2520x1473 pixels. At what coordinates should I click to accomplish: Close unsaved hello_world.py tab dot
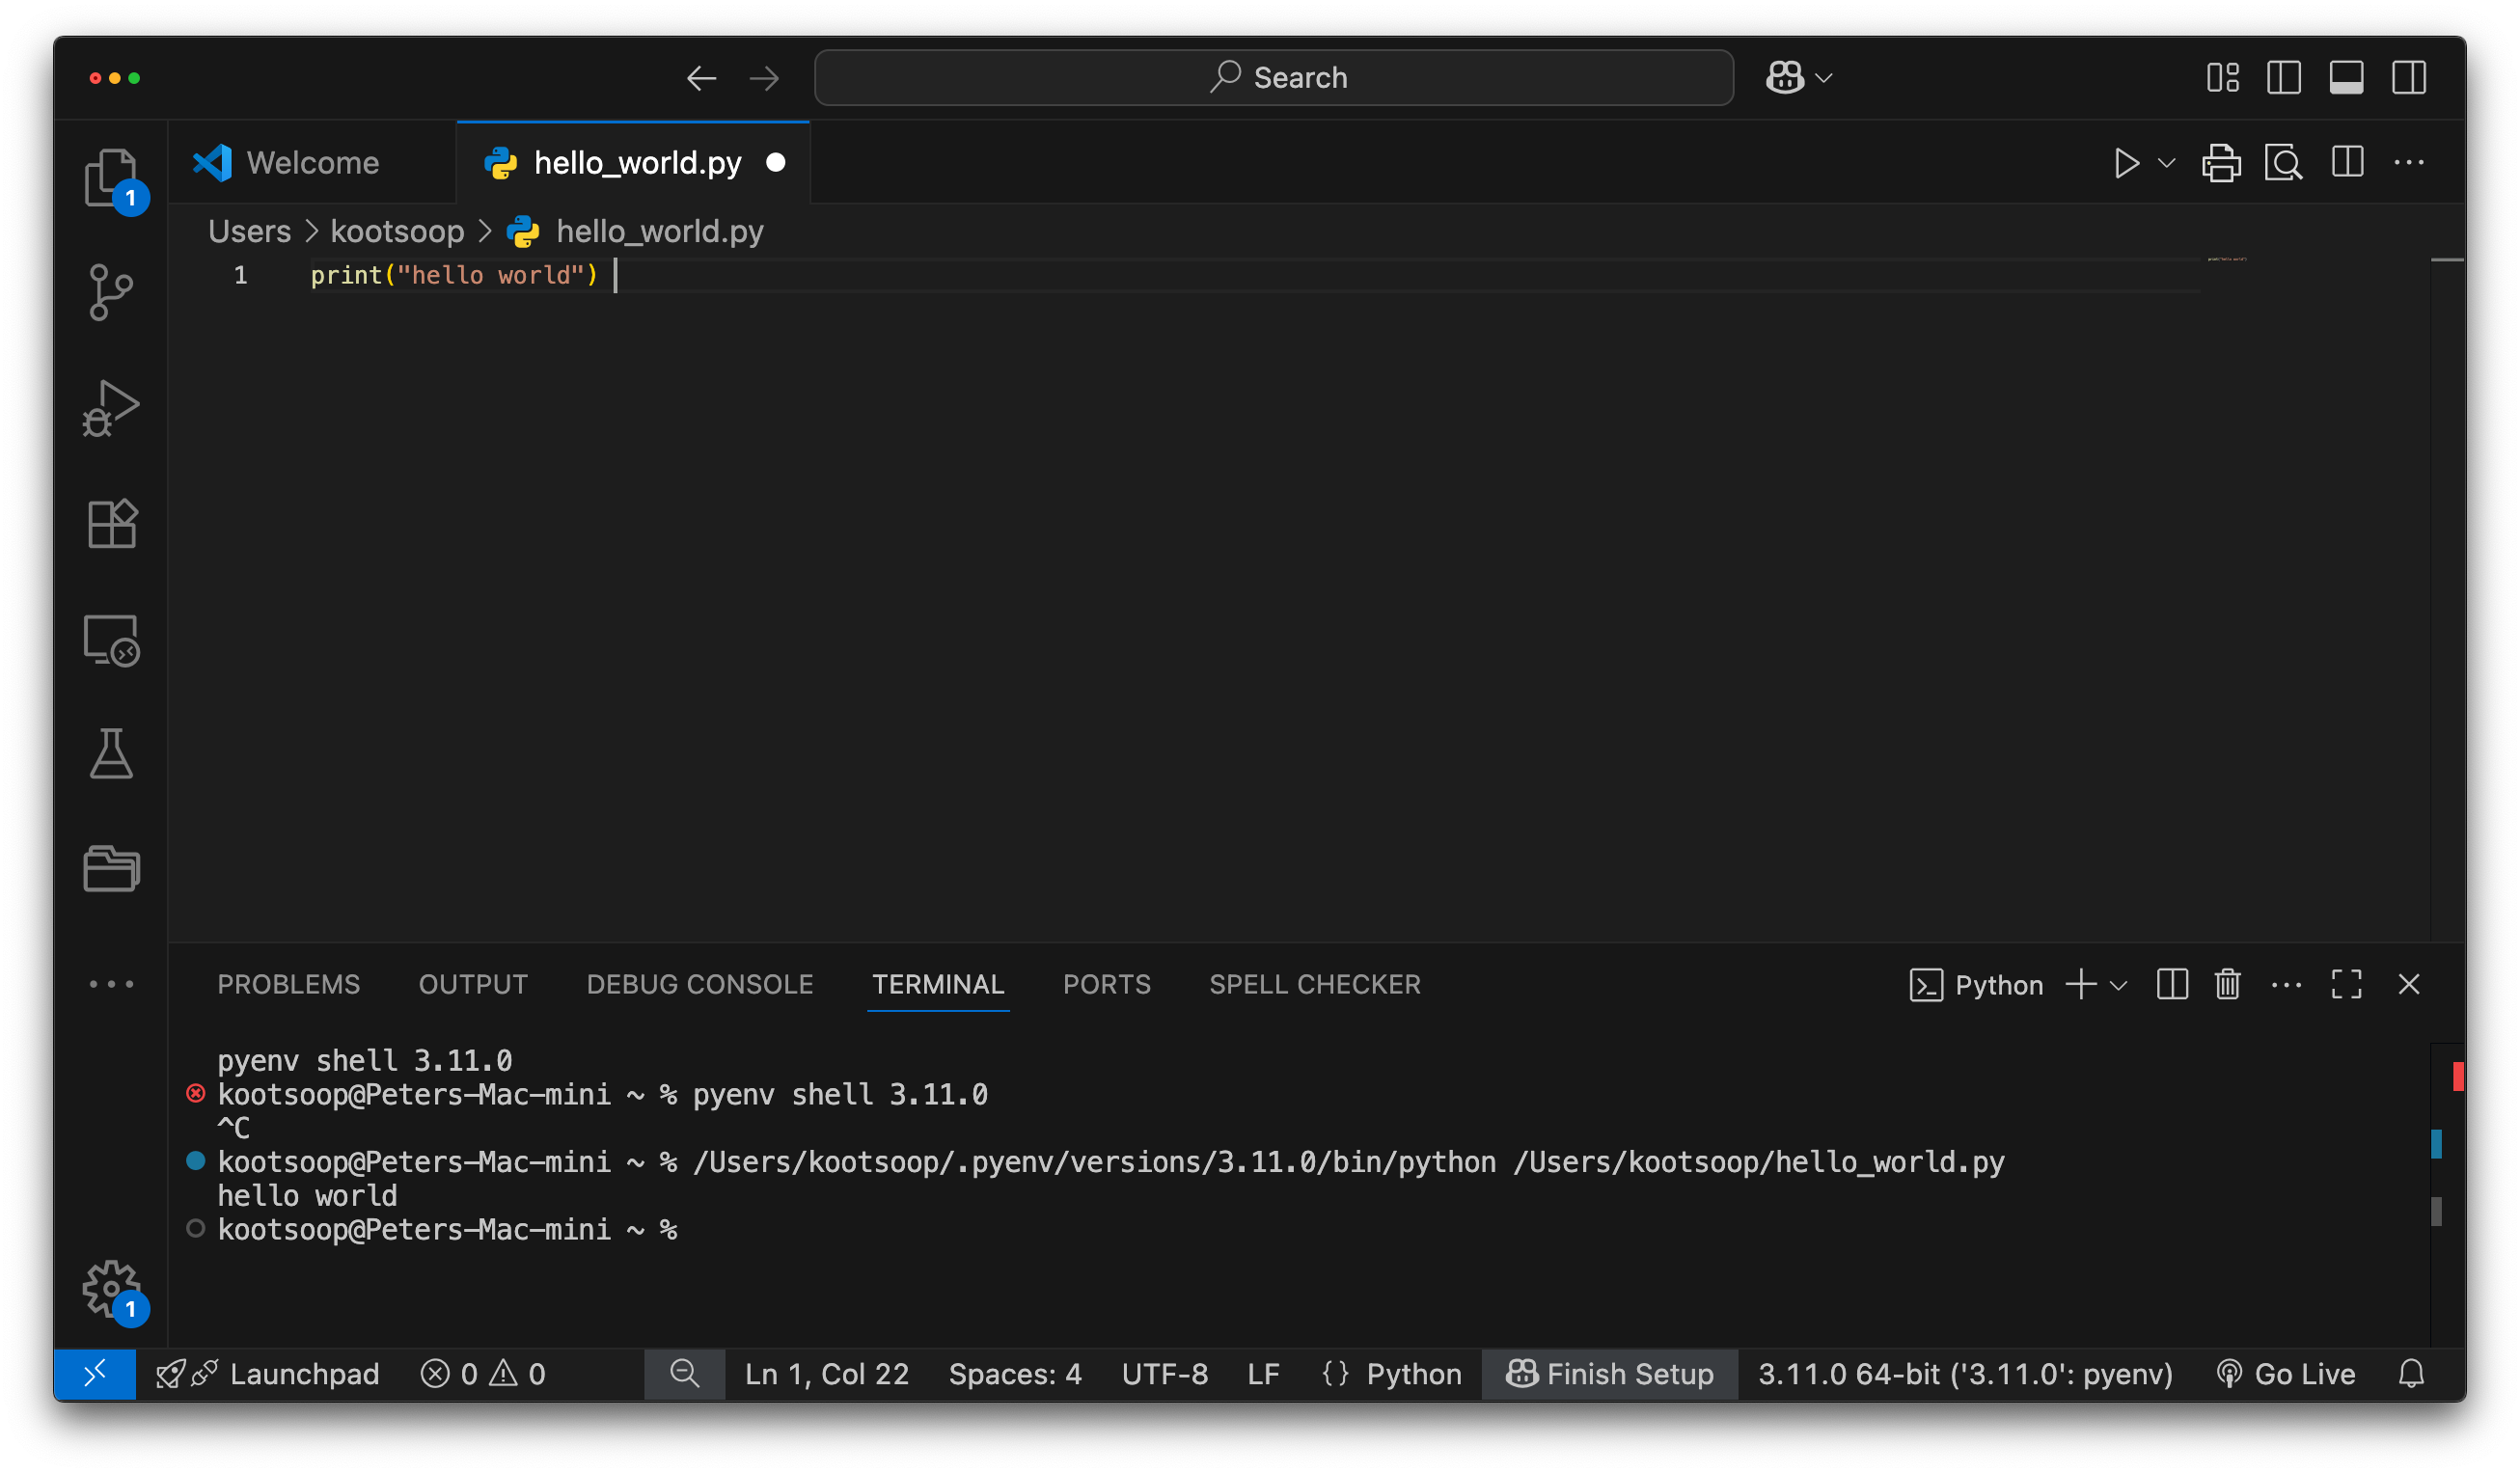tap(776, 163)
